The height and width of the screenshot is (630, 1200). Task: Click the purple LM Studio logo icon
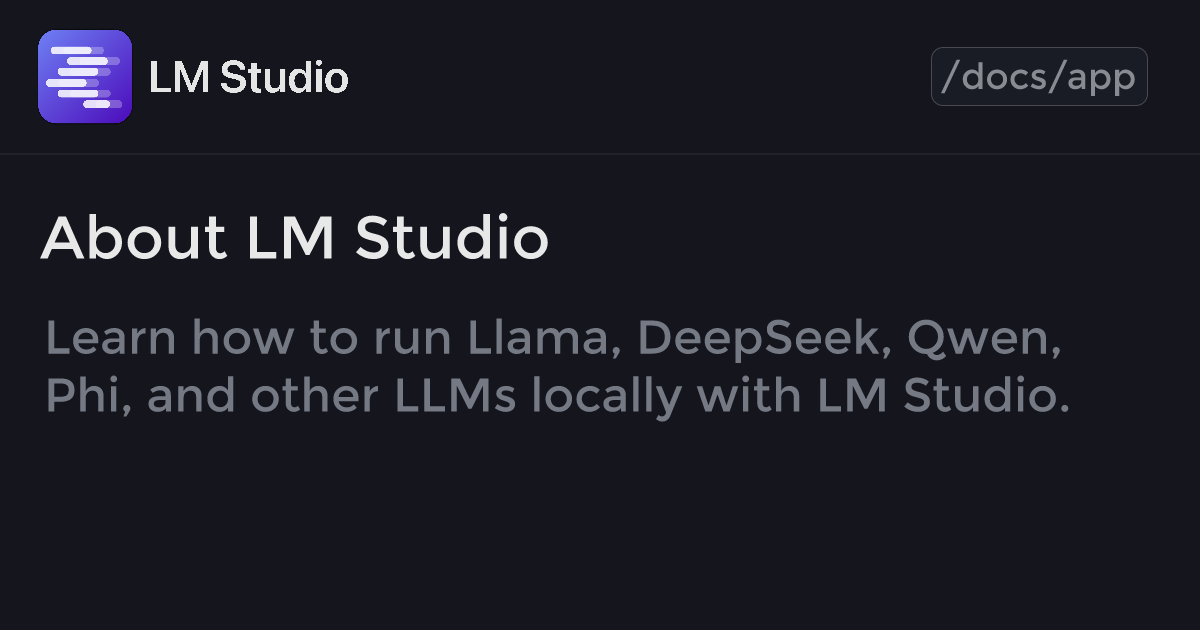(x=85, y=77)
